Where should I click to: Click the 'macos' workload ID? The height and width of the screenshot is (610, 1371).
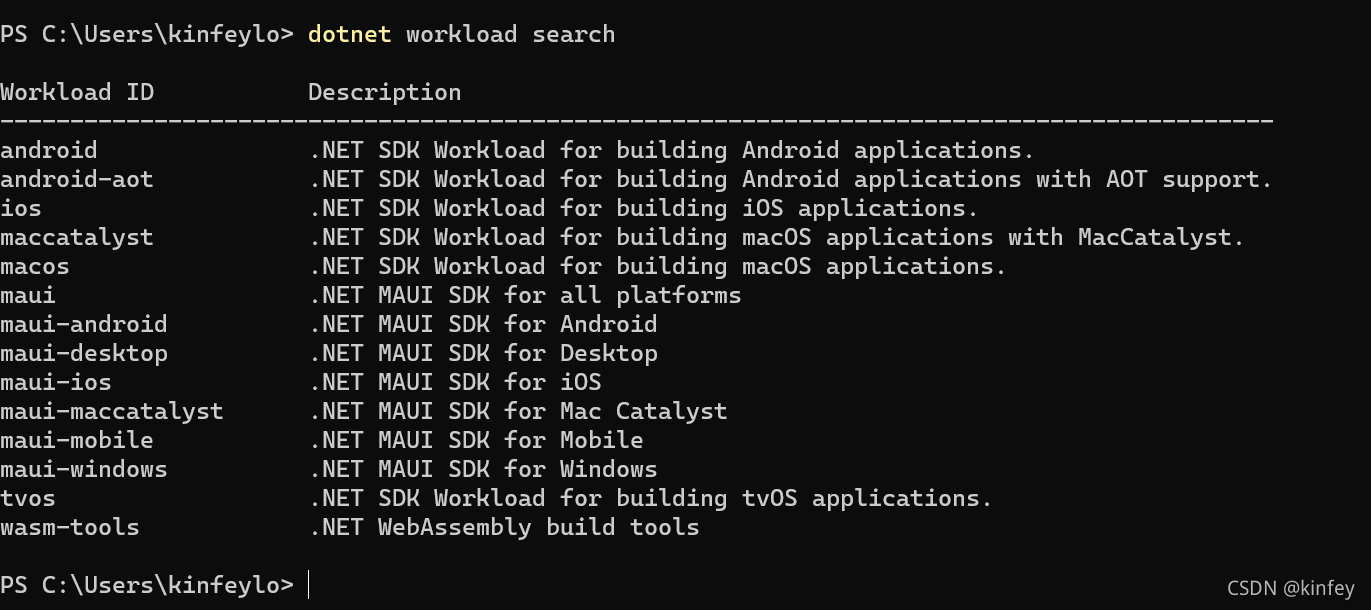[x=35, y=266]
